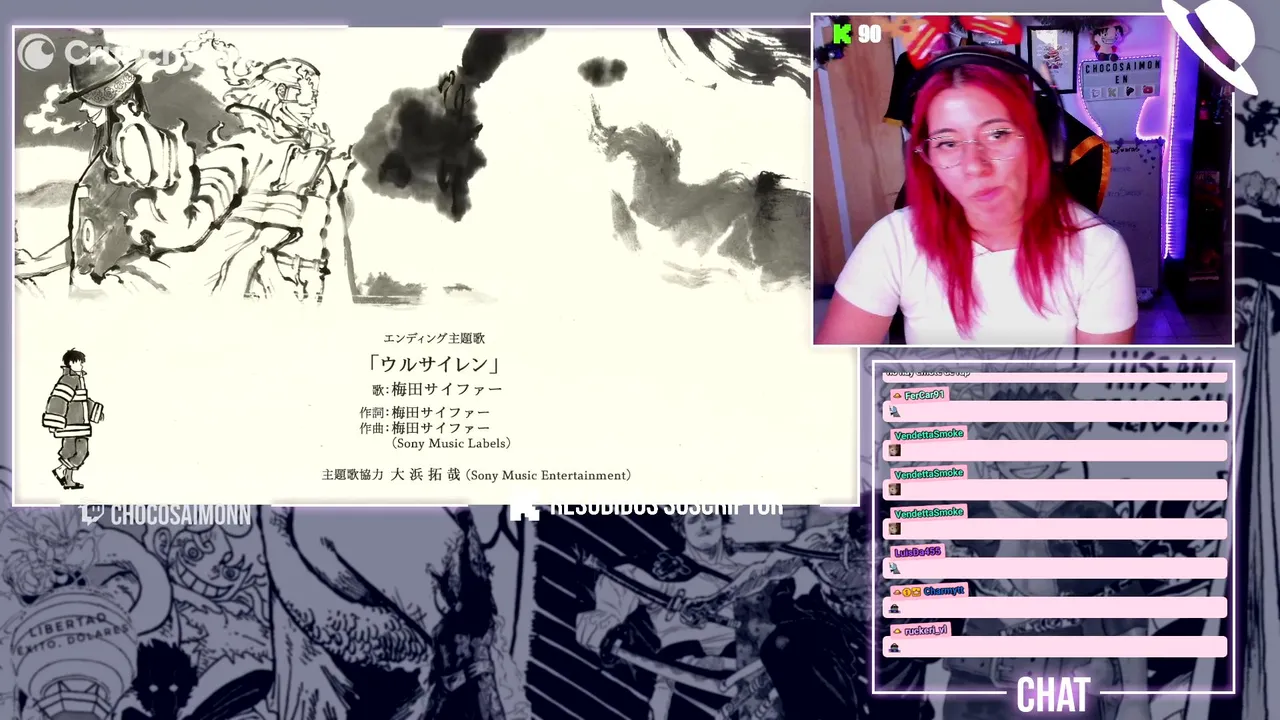Click the エンディング主題歌 heading text
The width and height of the screenshot is (1280, 720).
point(434,339)
